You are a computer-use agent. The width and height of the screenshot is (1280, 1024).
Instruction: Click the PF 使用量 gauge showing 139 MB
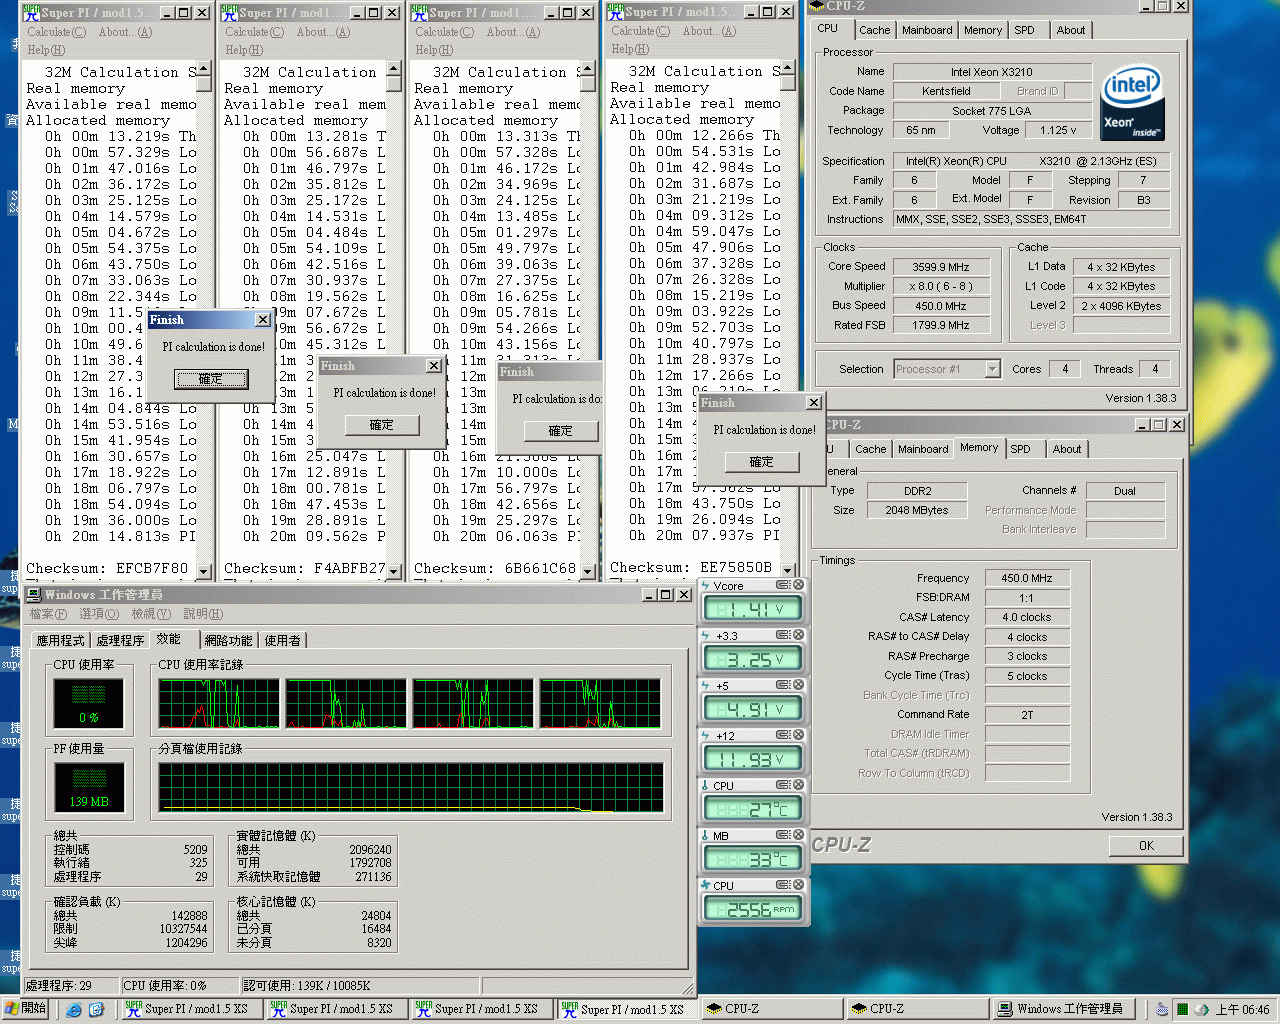pyautogui.click(x=88, y=788)
